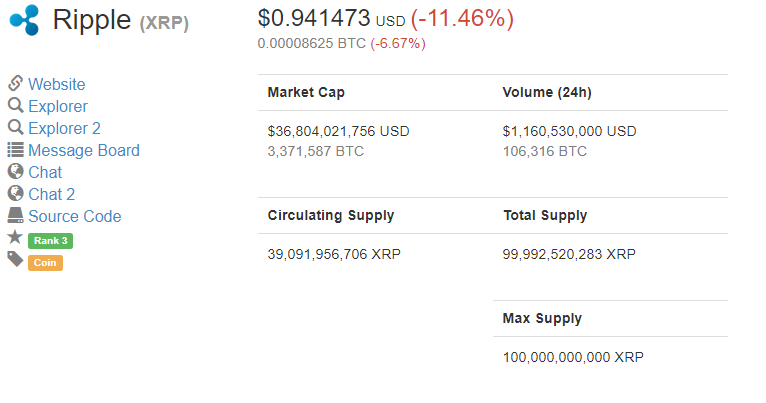This screenshot has width=766, height=403.
Task: Open the Explorer 2 link
Action: click(64, 128)
